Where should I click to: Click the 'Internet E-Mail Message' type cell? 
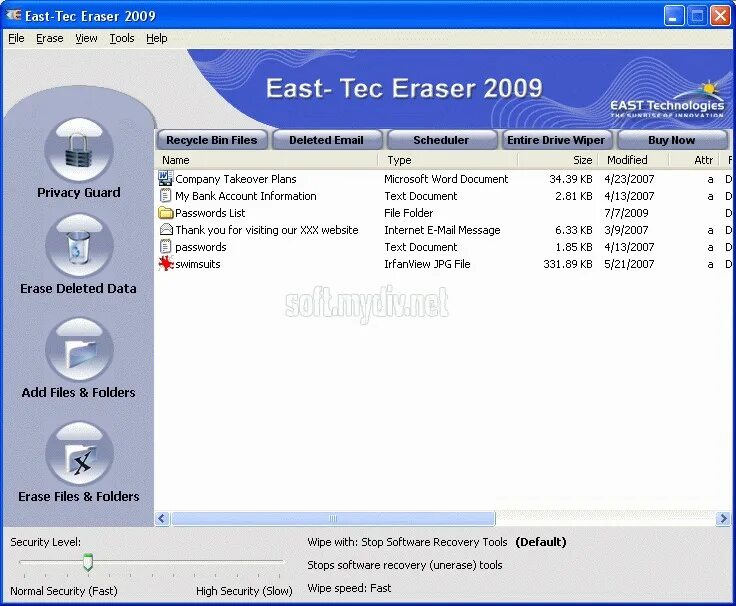pos(442,230)
